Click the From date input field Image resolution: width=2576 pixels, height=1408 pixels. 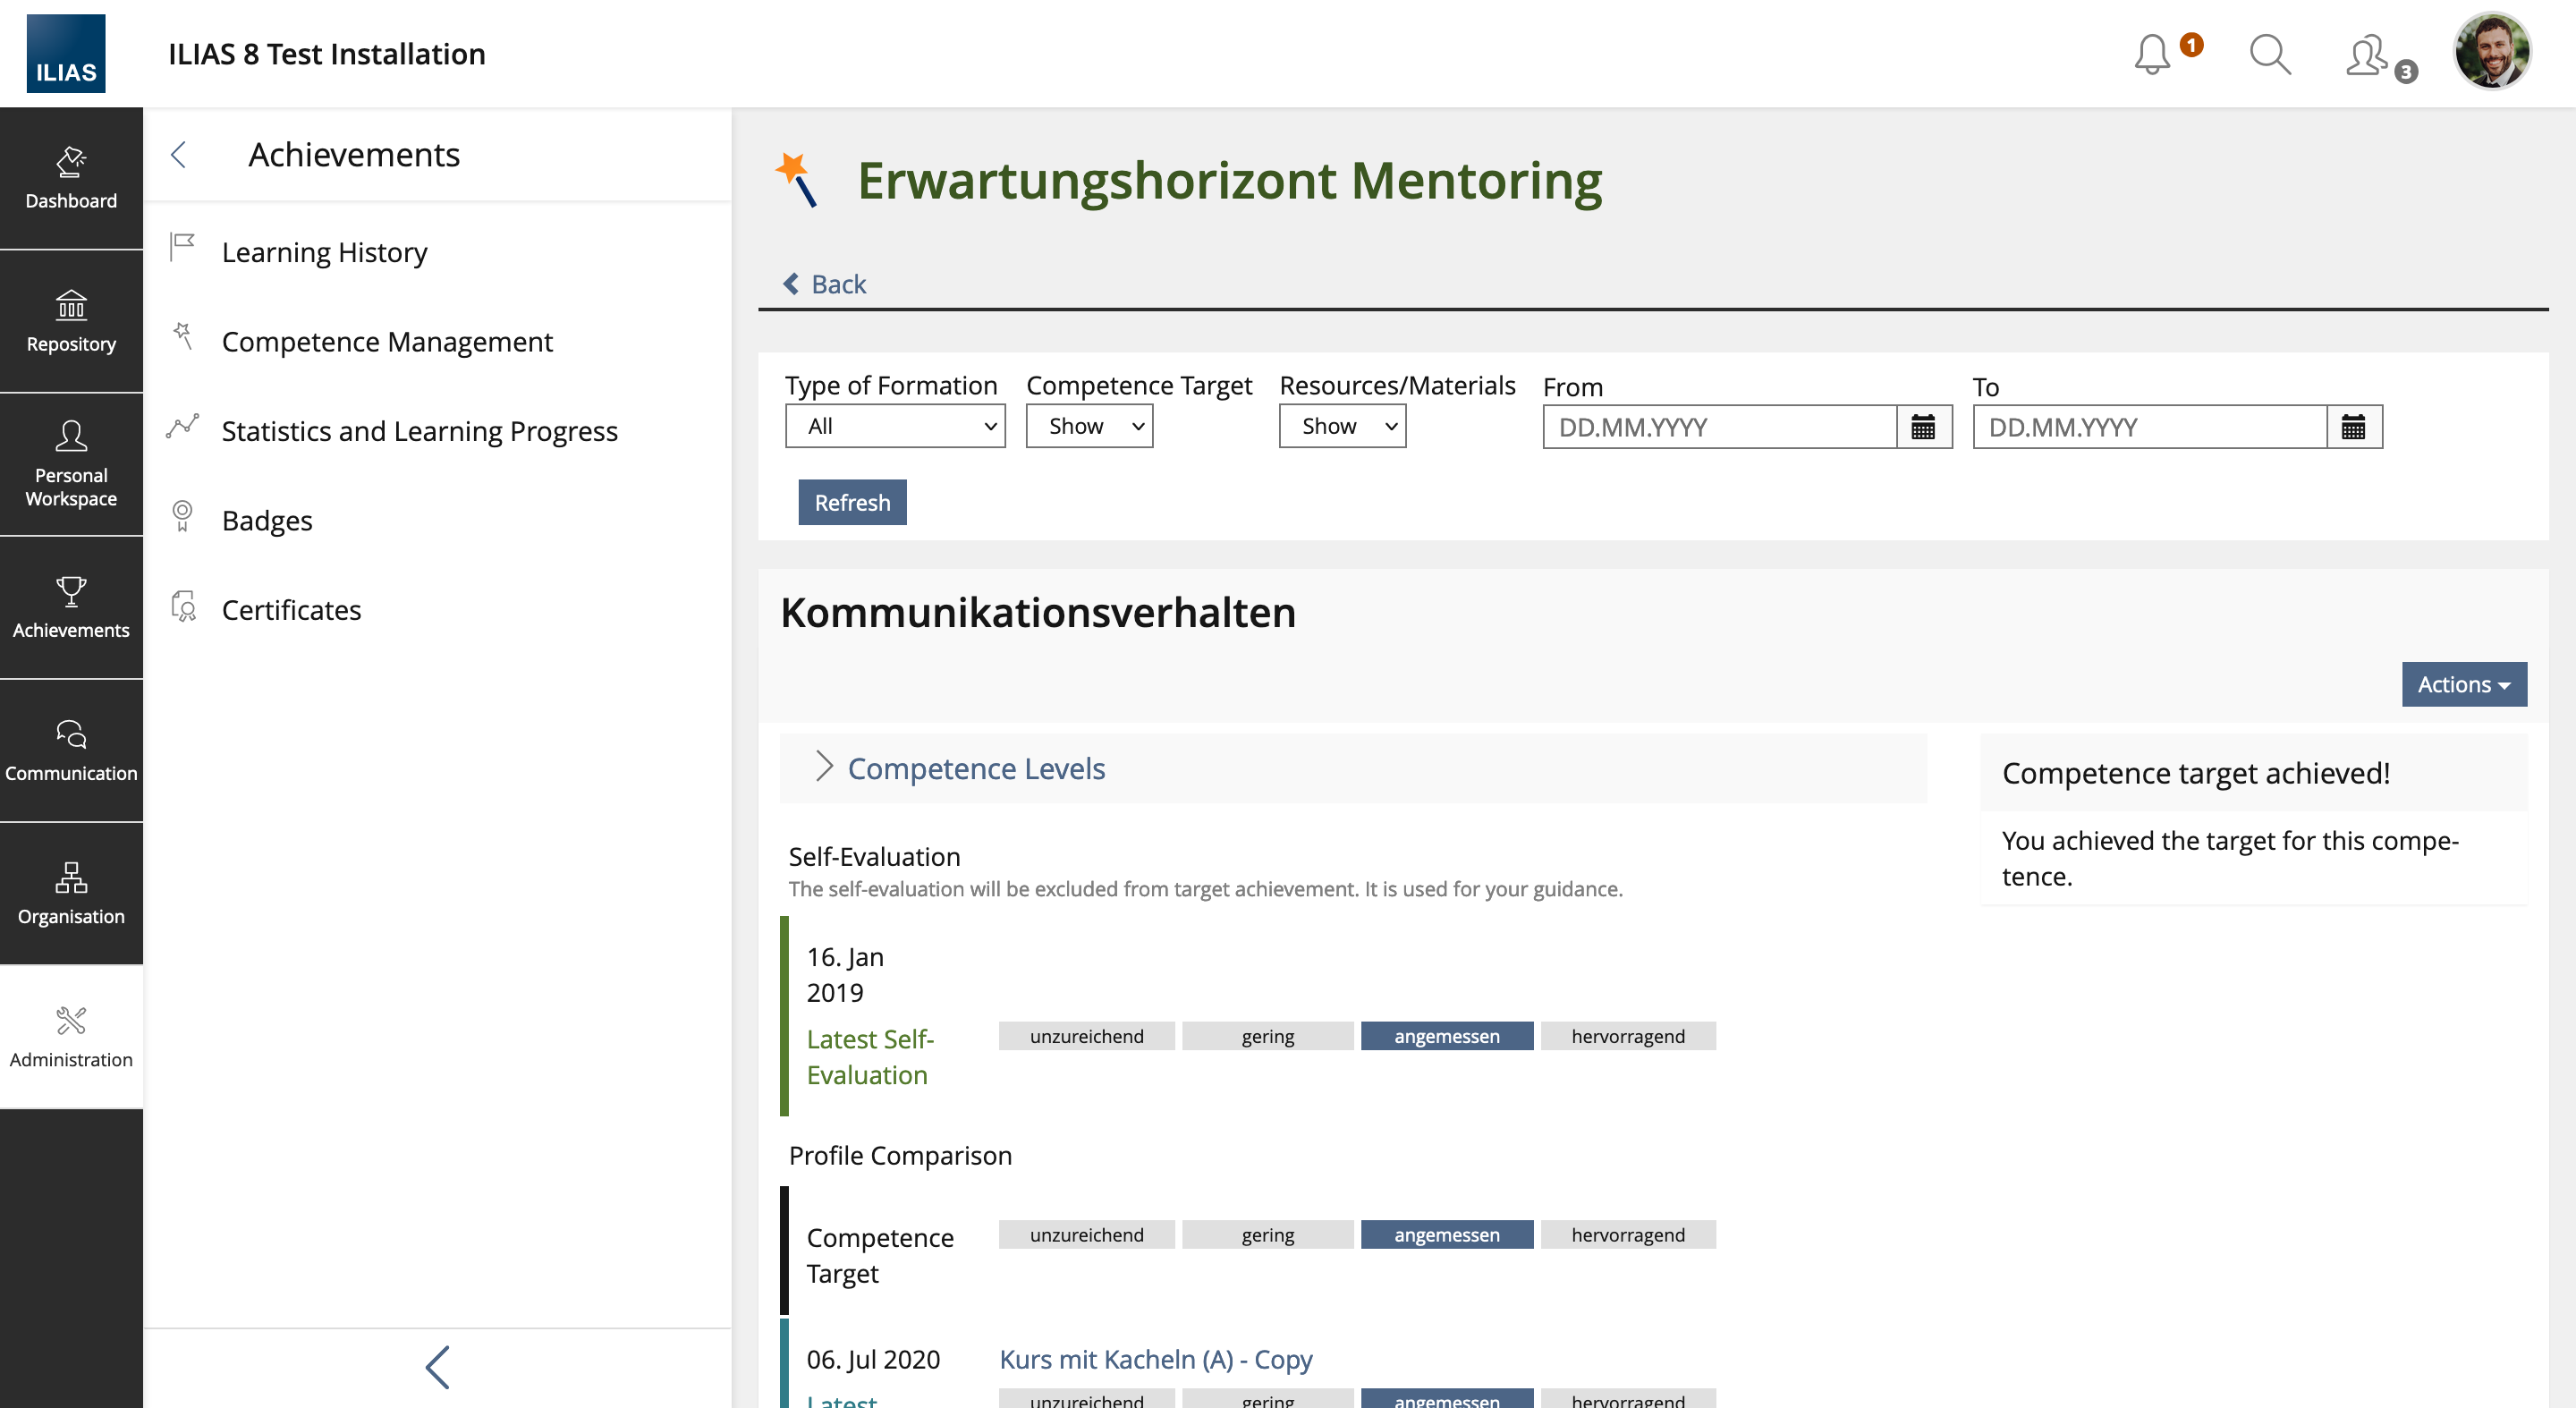[x=1719, y=427]
